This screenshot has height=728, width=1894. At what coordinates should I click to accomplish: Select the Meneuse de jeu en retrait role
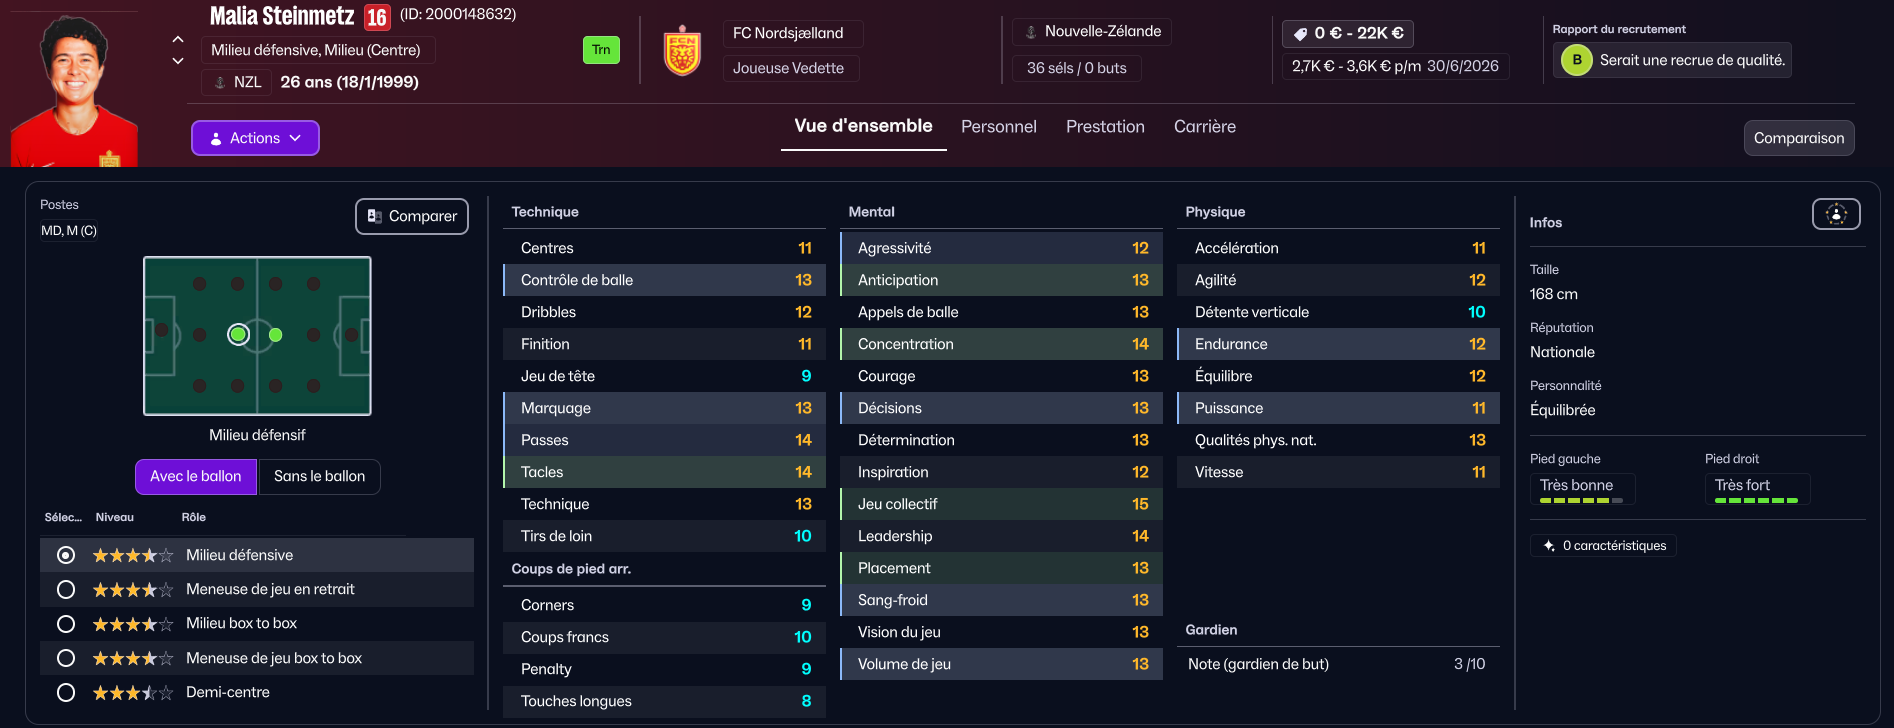[66, 590]
